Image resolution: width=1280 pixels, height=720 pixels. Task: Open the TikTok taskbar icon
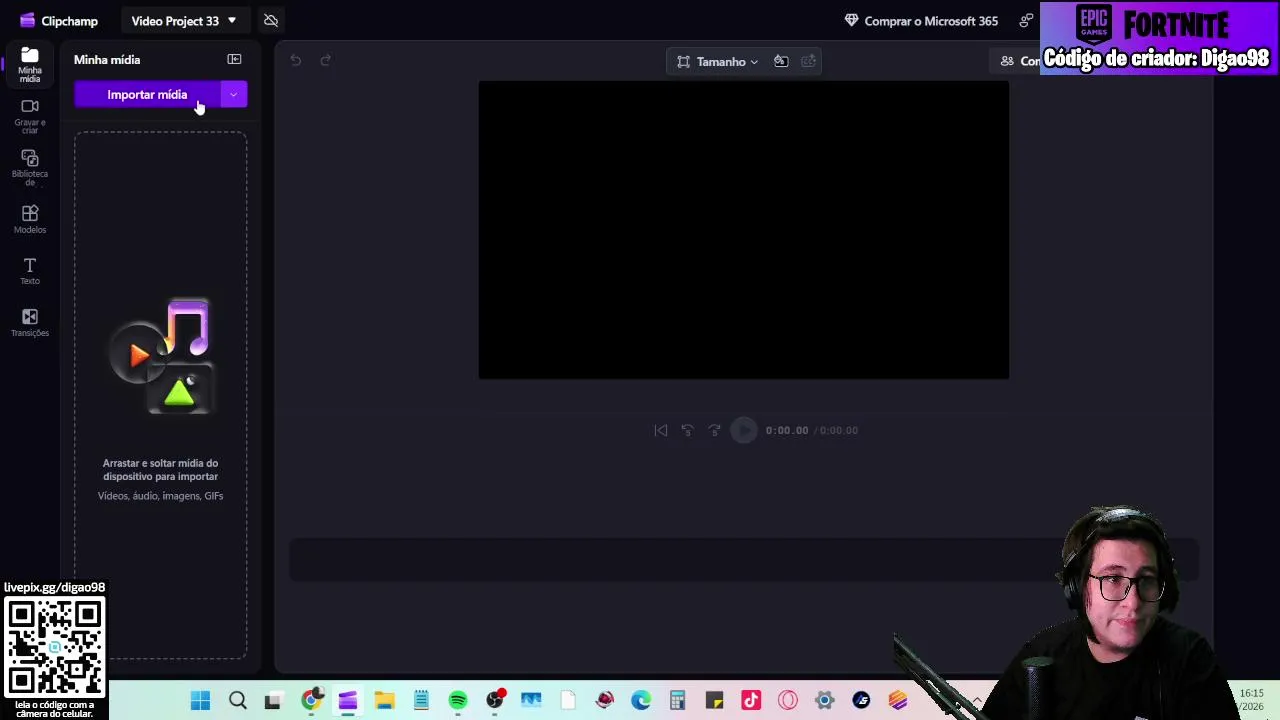point(751,701)
